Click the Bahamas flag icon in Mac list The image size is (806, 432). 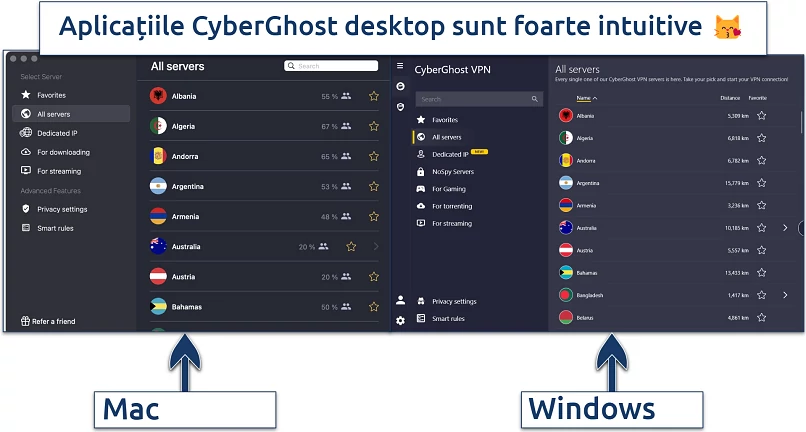(158, 307)
